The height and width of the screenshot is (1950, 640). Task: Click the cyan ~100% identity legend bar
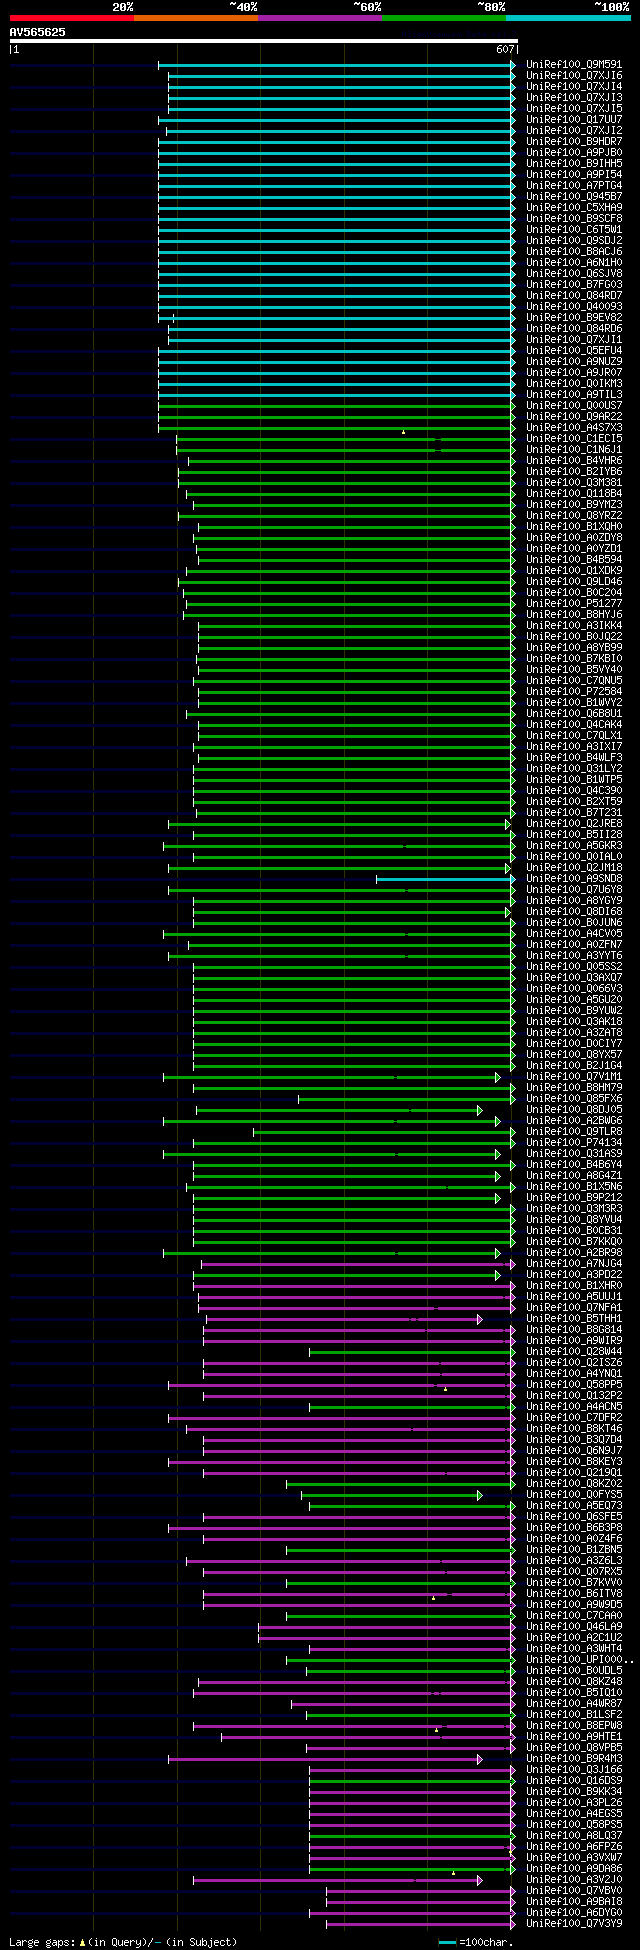tap(567, 17)
